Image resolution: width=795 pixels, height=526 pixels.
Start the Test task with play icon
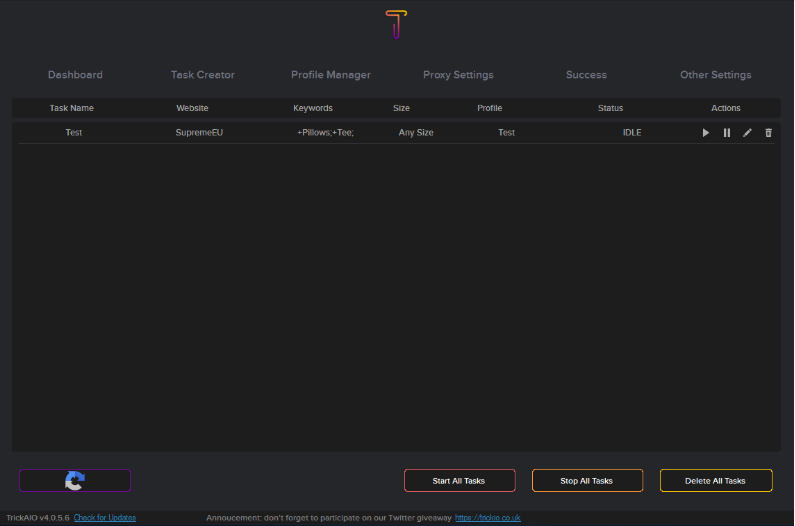pos(705,133)
